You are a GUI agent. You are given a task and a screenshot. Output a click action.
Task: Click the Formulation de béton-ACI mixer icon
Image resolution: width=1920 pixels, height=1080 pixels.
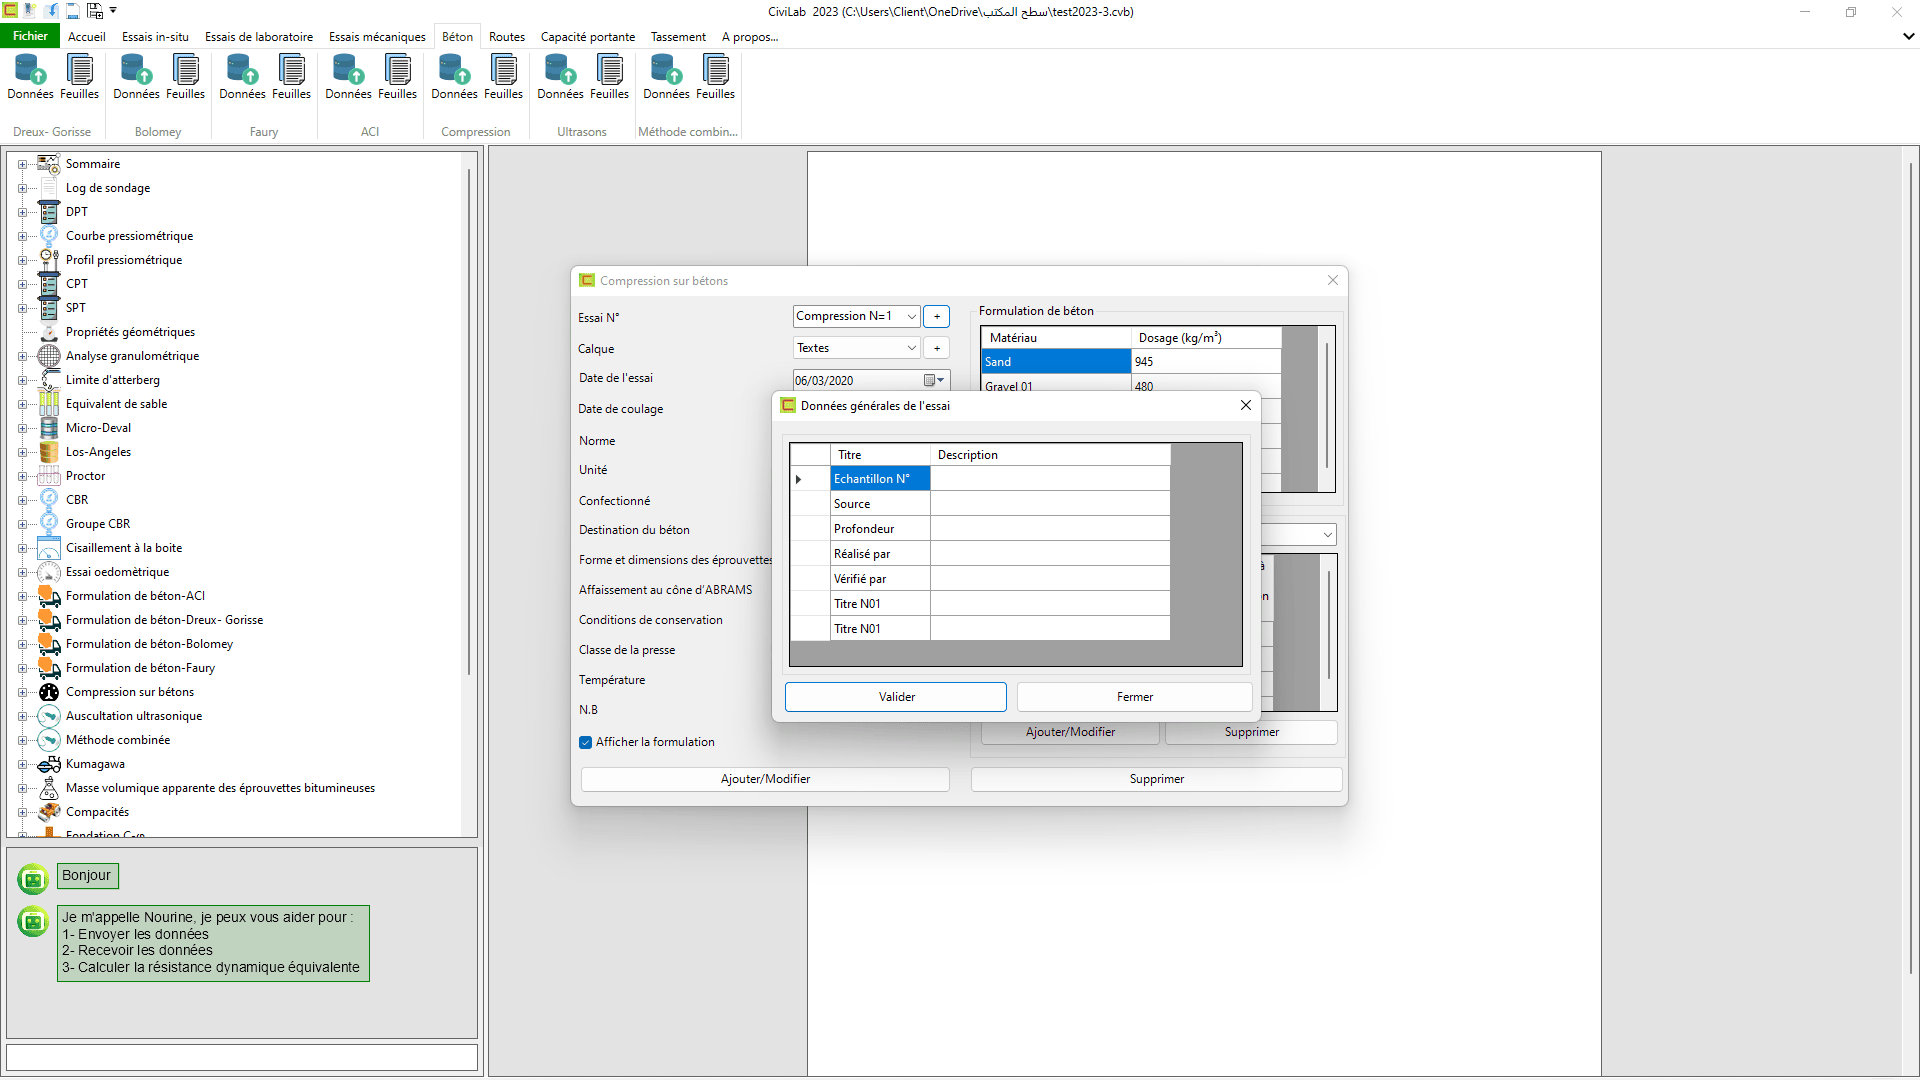(49, 596)
